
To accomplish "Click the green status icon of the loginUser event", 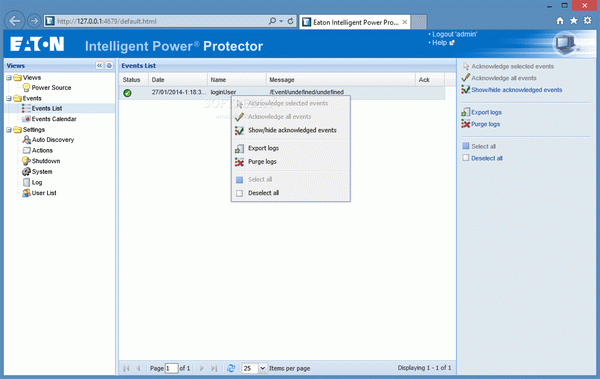I will 127,93.
